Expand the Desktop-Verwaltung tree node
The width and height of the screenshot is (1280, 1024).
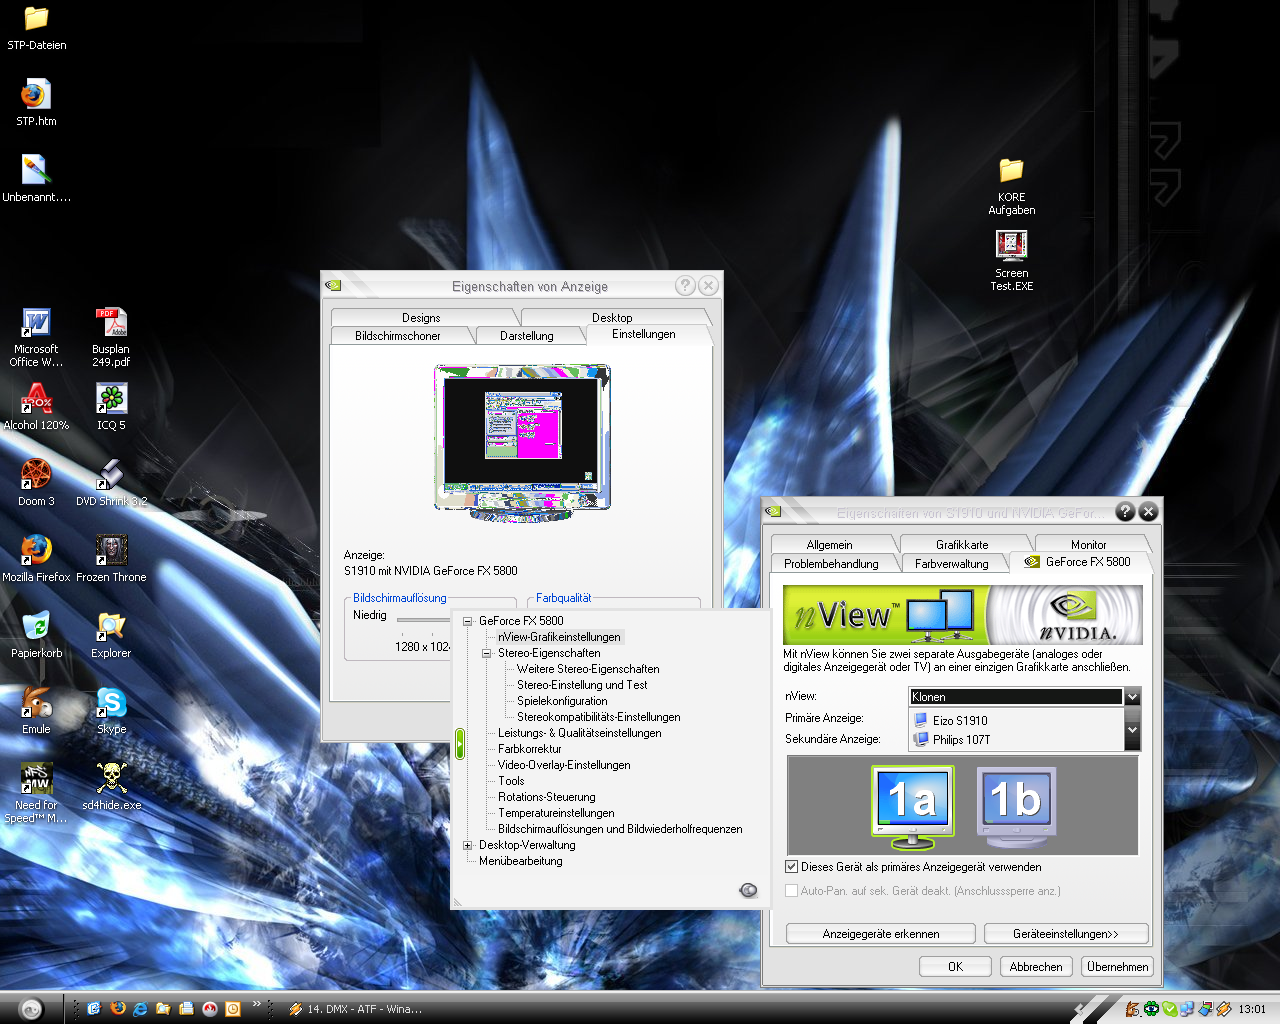click(467, 845)
